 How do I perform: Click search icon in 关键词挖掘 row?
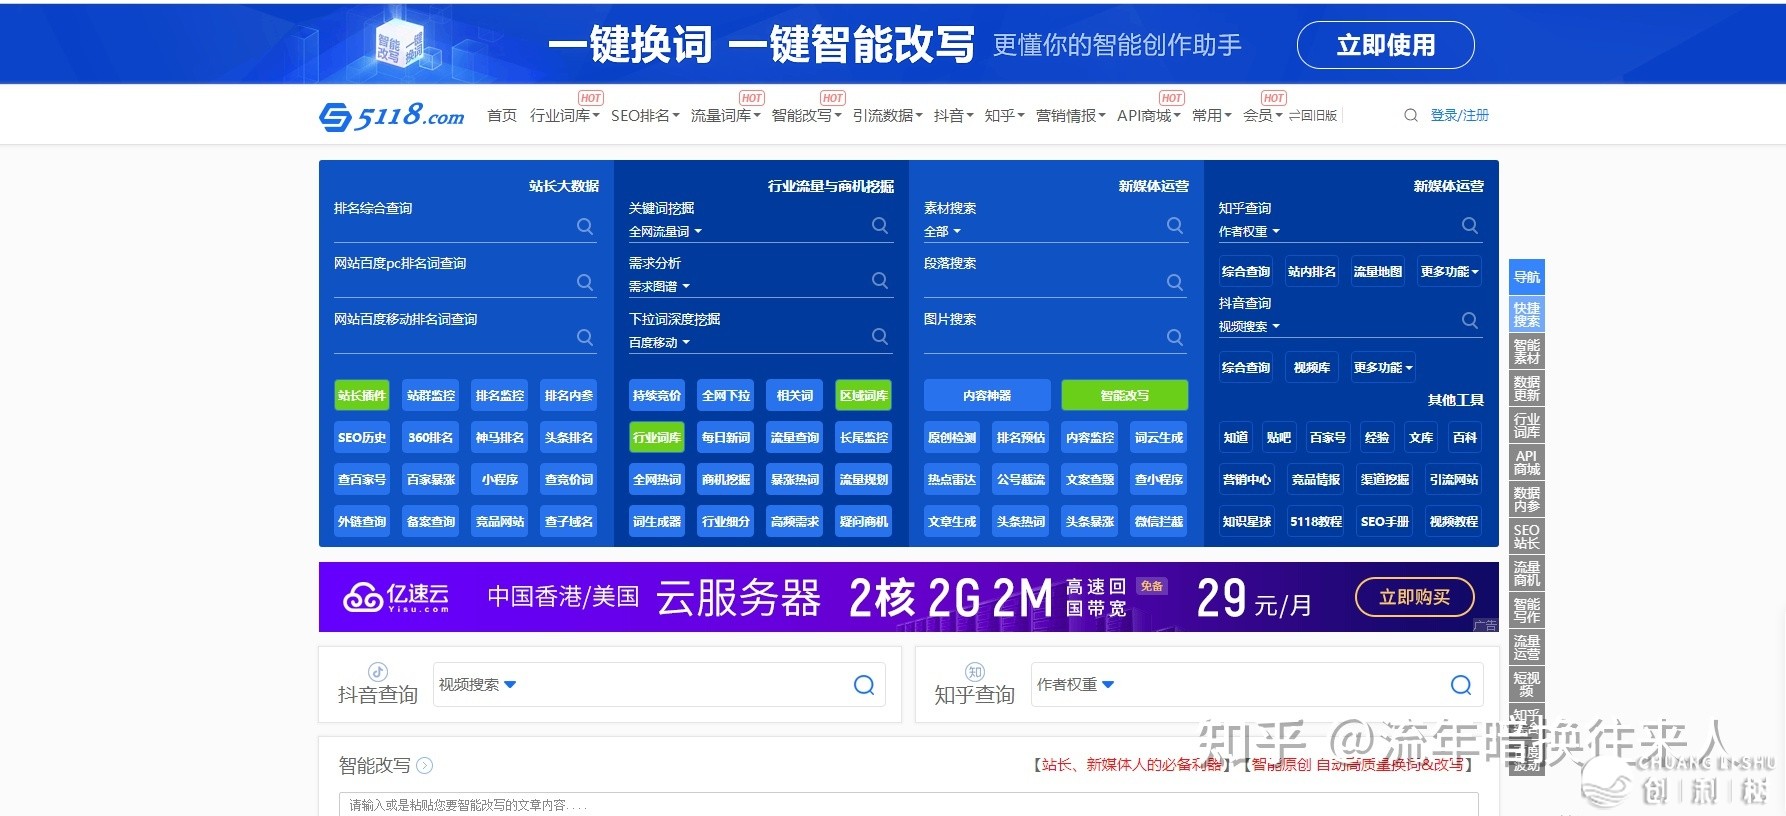pyautogui.click(x=880, y=225)
